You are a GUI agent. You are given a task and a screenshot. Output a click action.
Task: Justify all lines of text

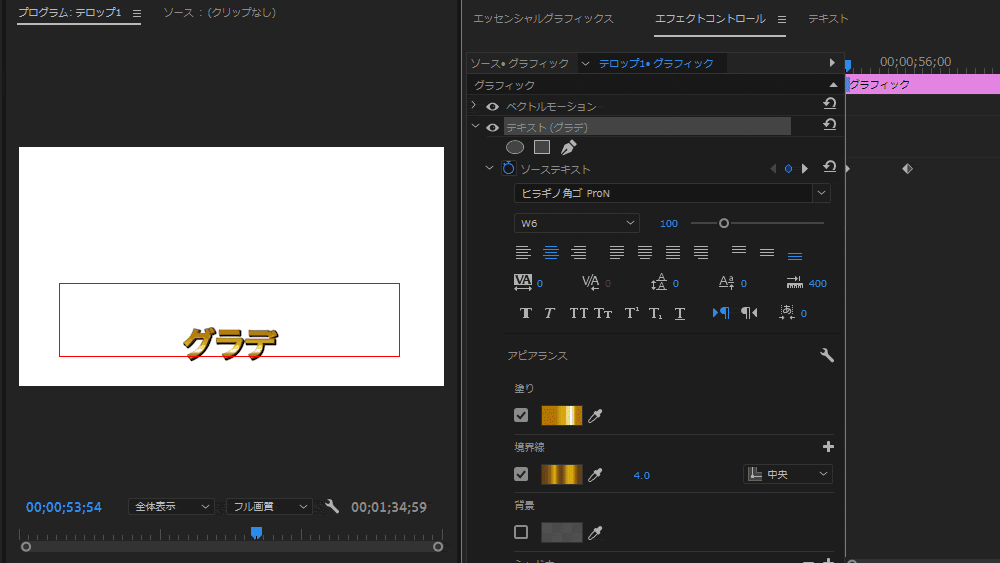673,253
